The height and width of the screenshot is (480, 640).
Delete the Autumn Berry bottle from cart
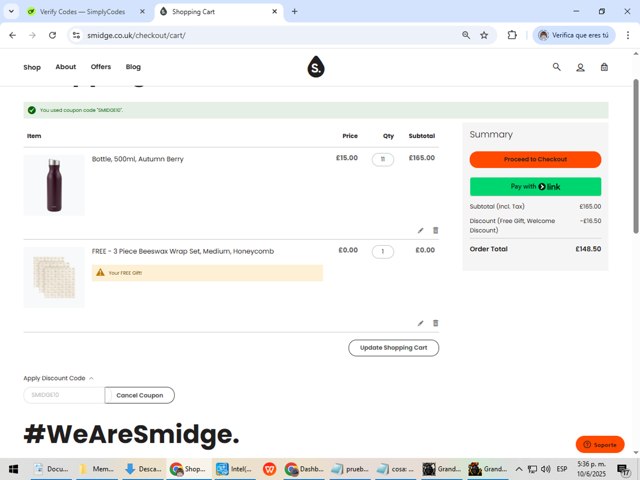pos(436,231)
